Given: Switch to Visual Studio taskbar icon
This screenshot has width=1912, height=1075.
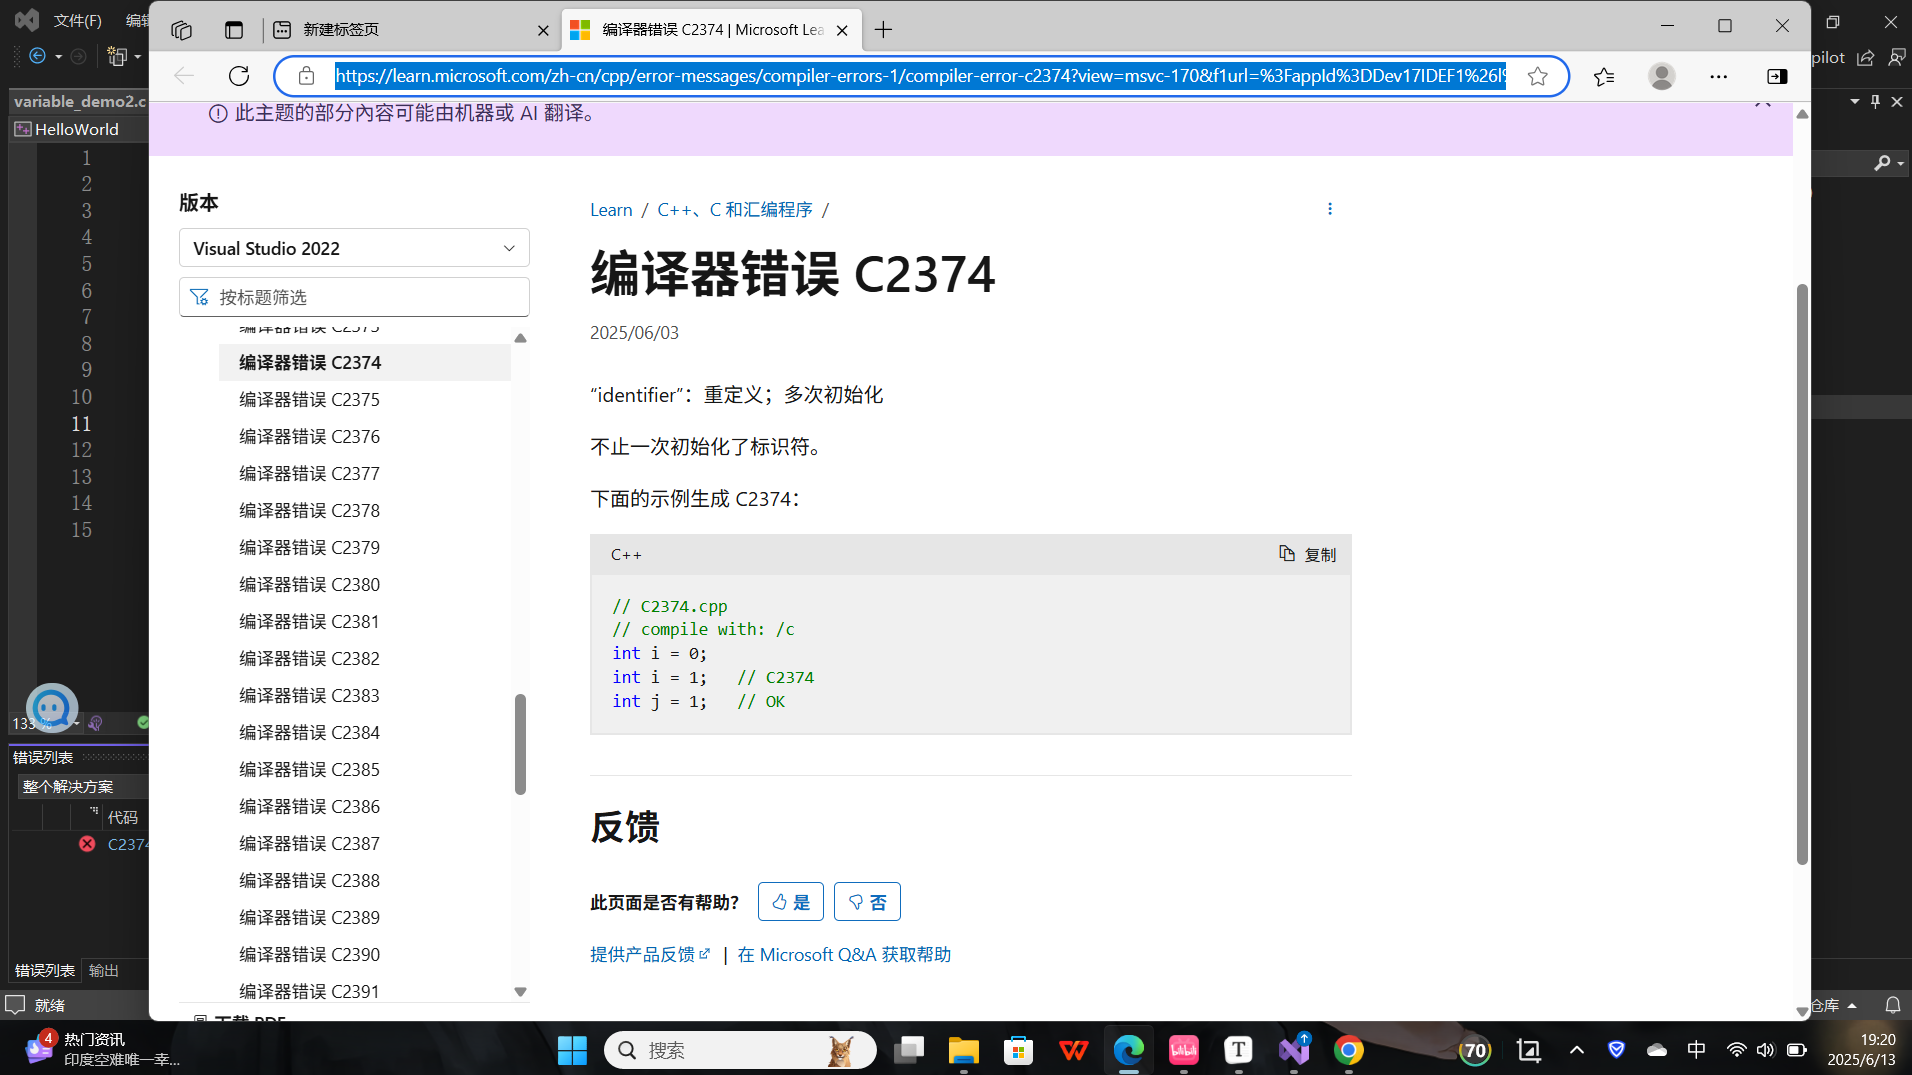Looking at the screenshot, I should pos(1294,1050).
